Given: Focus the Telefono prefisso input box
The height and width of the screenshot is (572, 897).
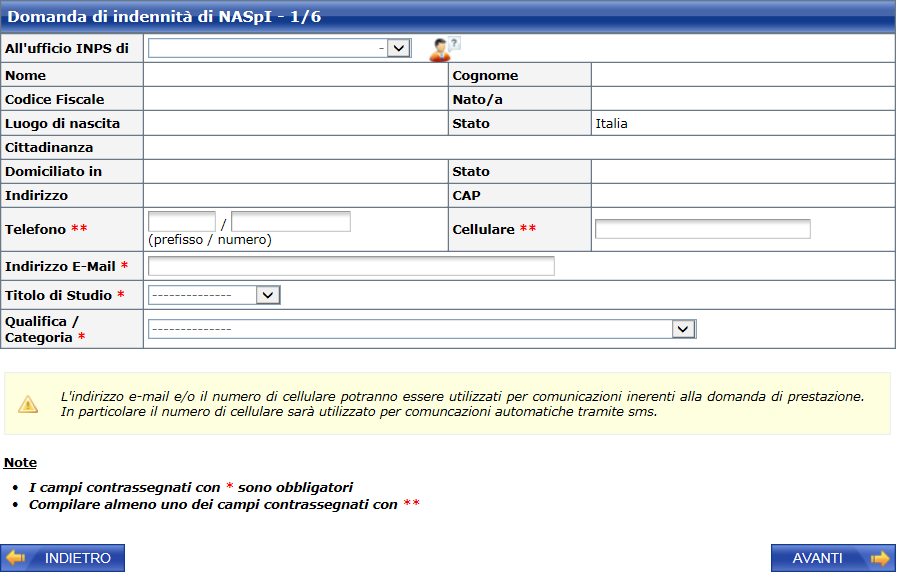Looking at the screenshot, I should pos(182,221).
